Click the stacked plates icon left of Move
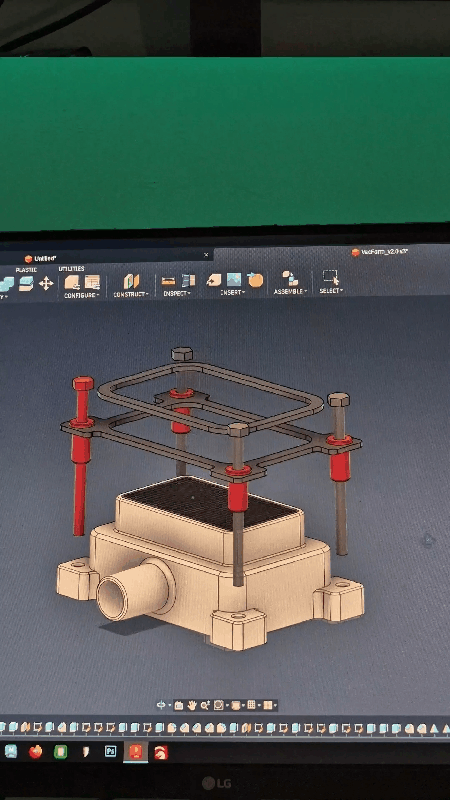450x800 pixels. coord(26,284)
